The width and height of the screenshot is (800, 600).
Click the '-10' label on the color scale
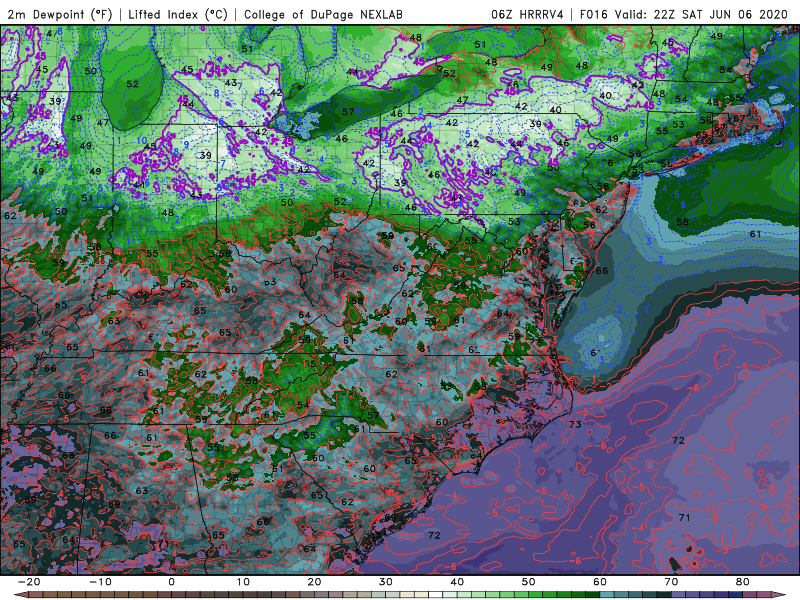(x=100, y=582)
